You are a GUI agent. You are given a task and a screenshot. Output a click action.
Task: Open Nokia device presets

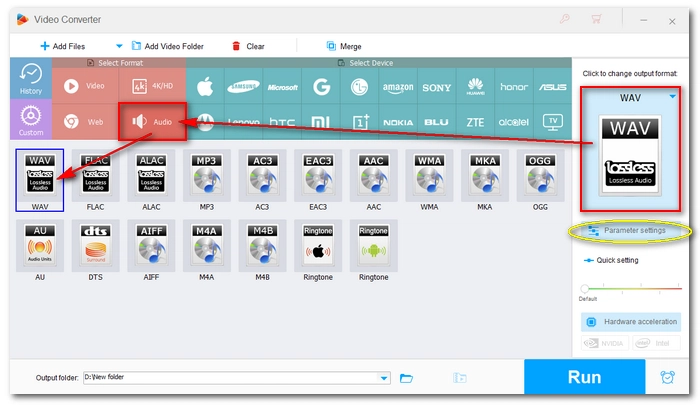point(398,122)
